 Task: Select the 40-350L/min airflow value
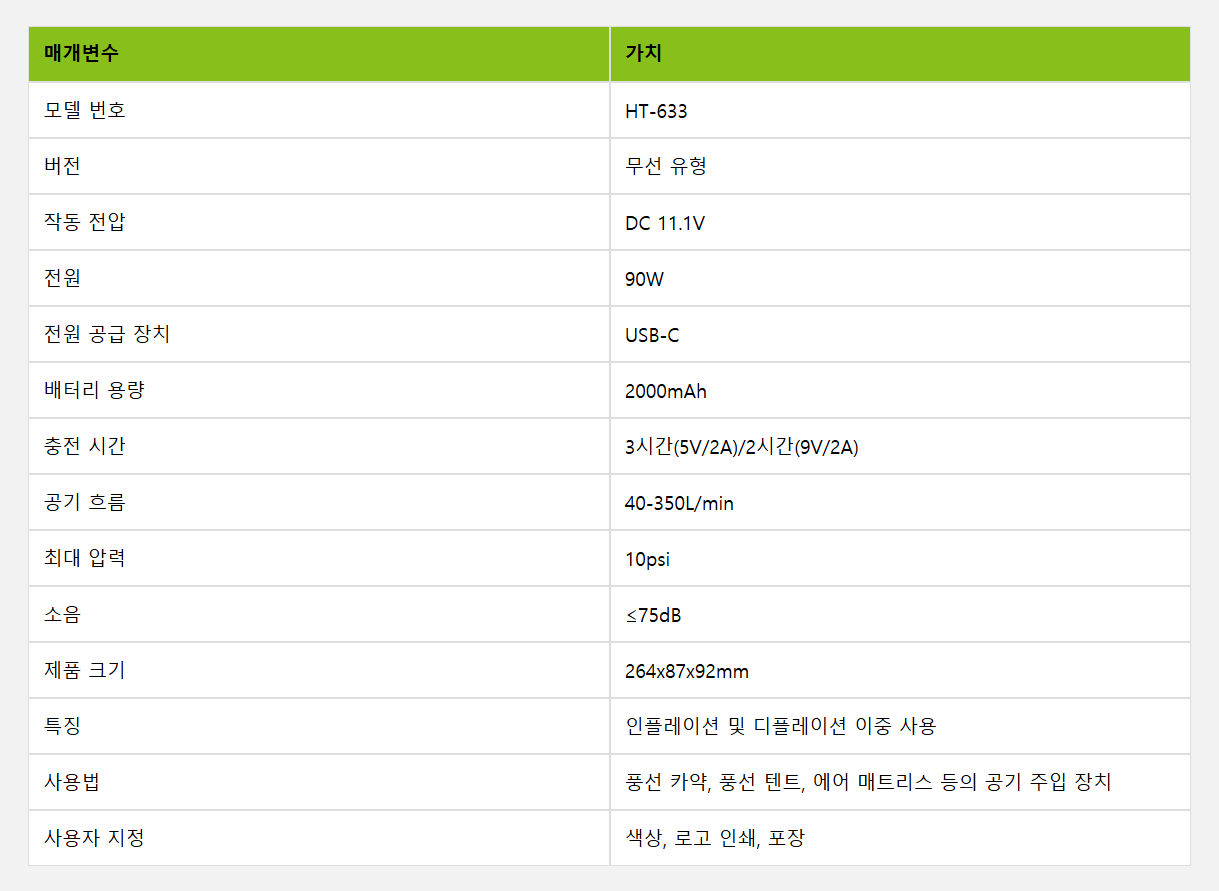[x=679, y=503]
